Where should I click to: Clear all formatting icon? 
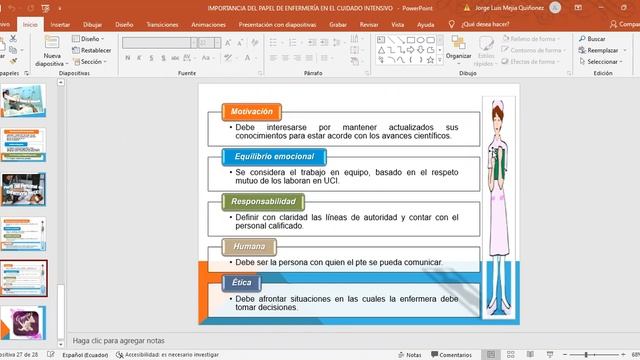tap(255, 42)
